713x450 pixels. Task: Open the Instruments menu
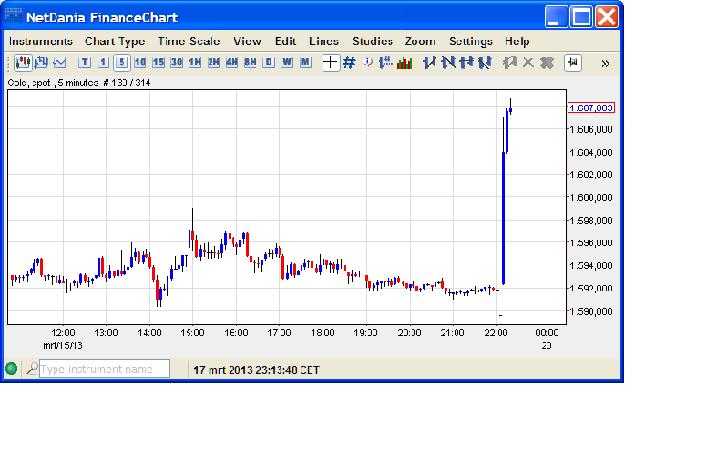(x=41, y=41)
